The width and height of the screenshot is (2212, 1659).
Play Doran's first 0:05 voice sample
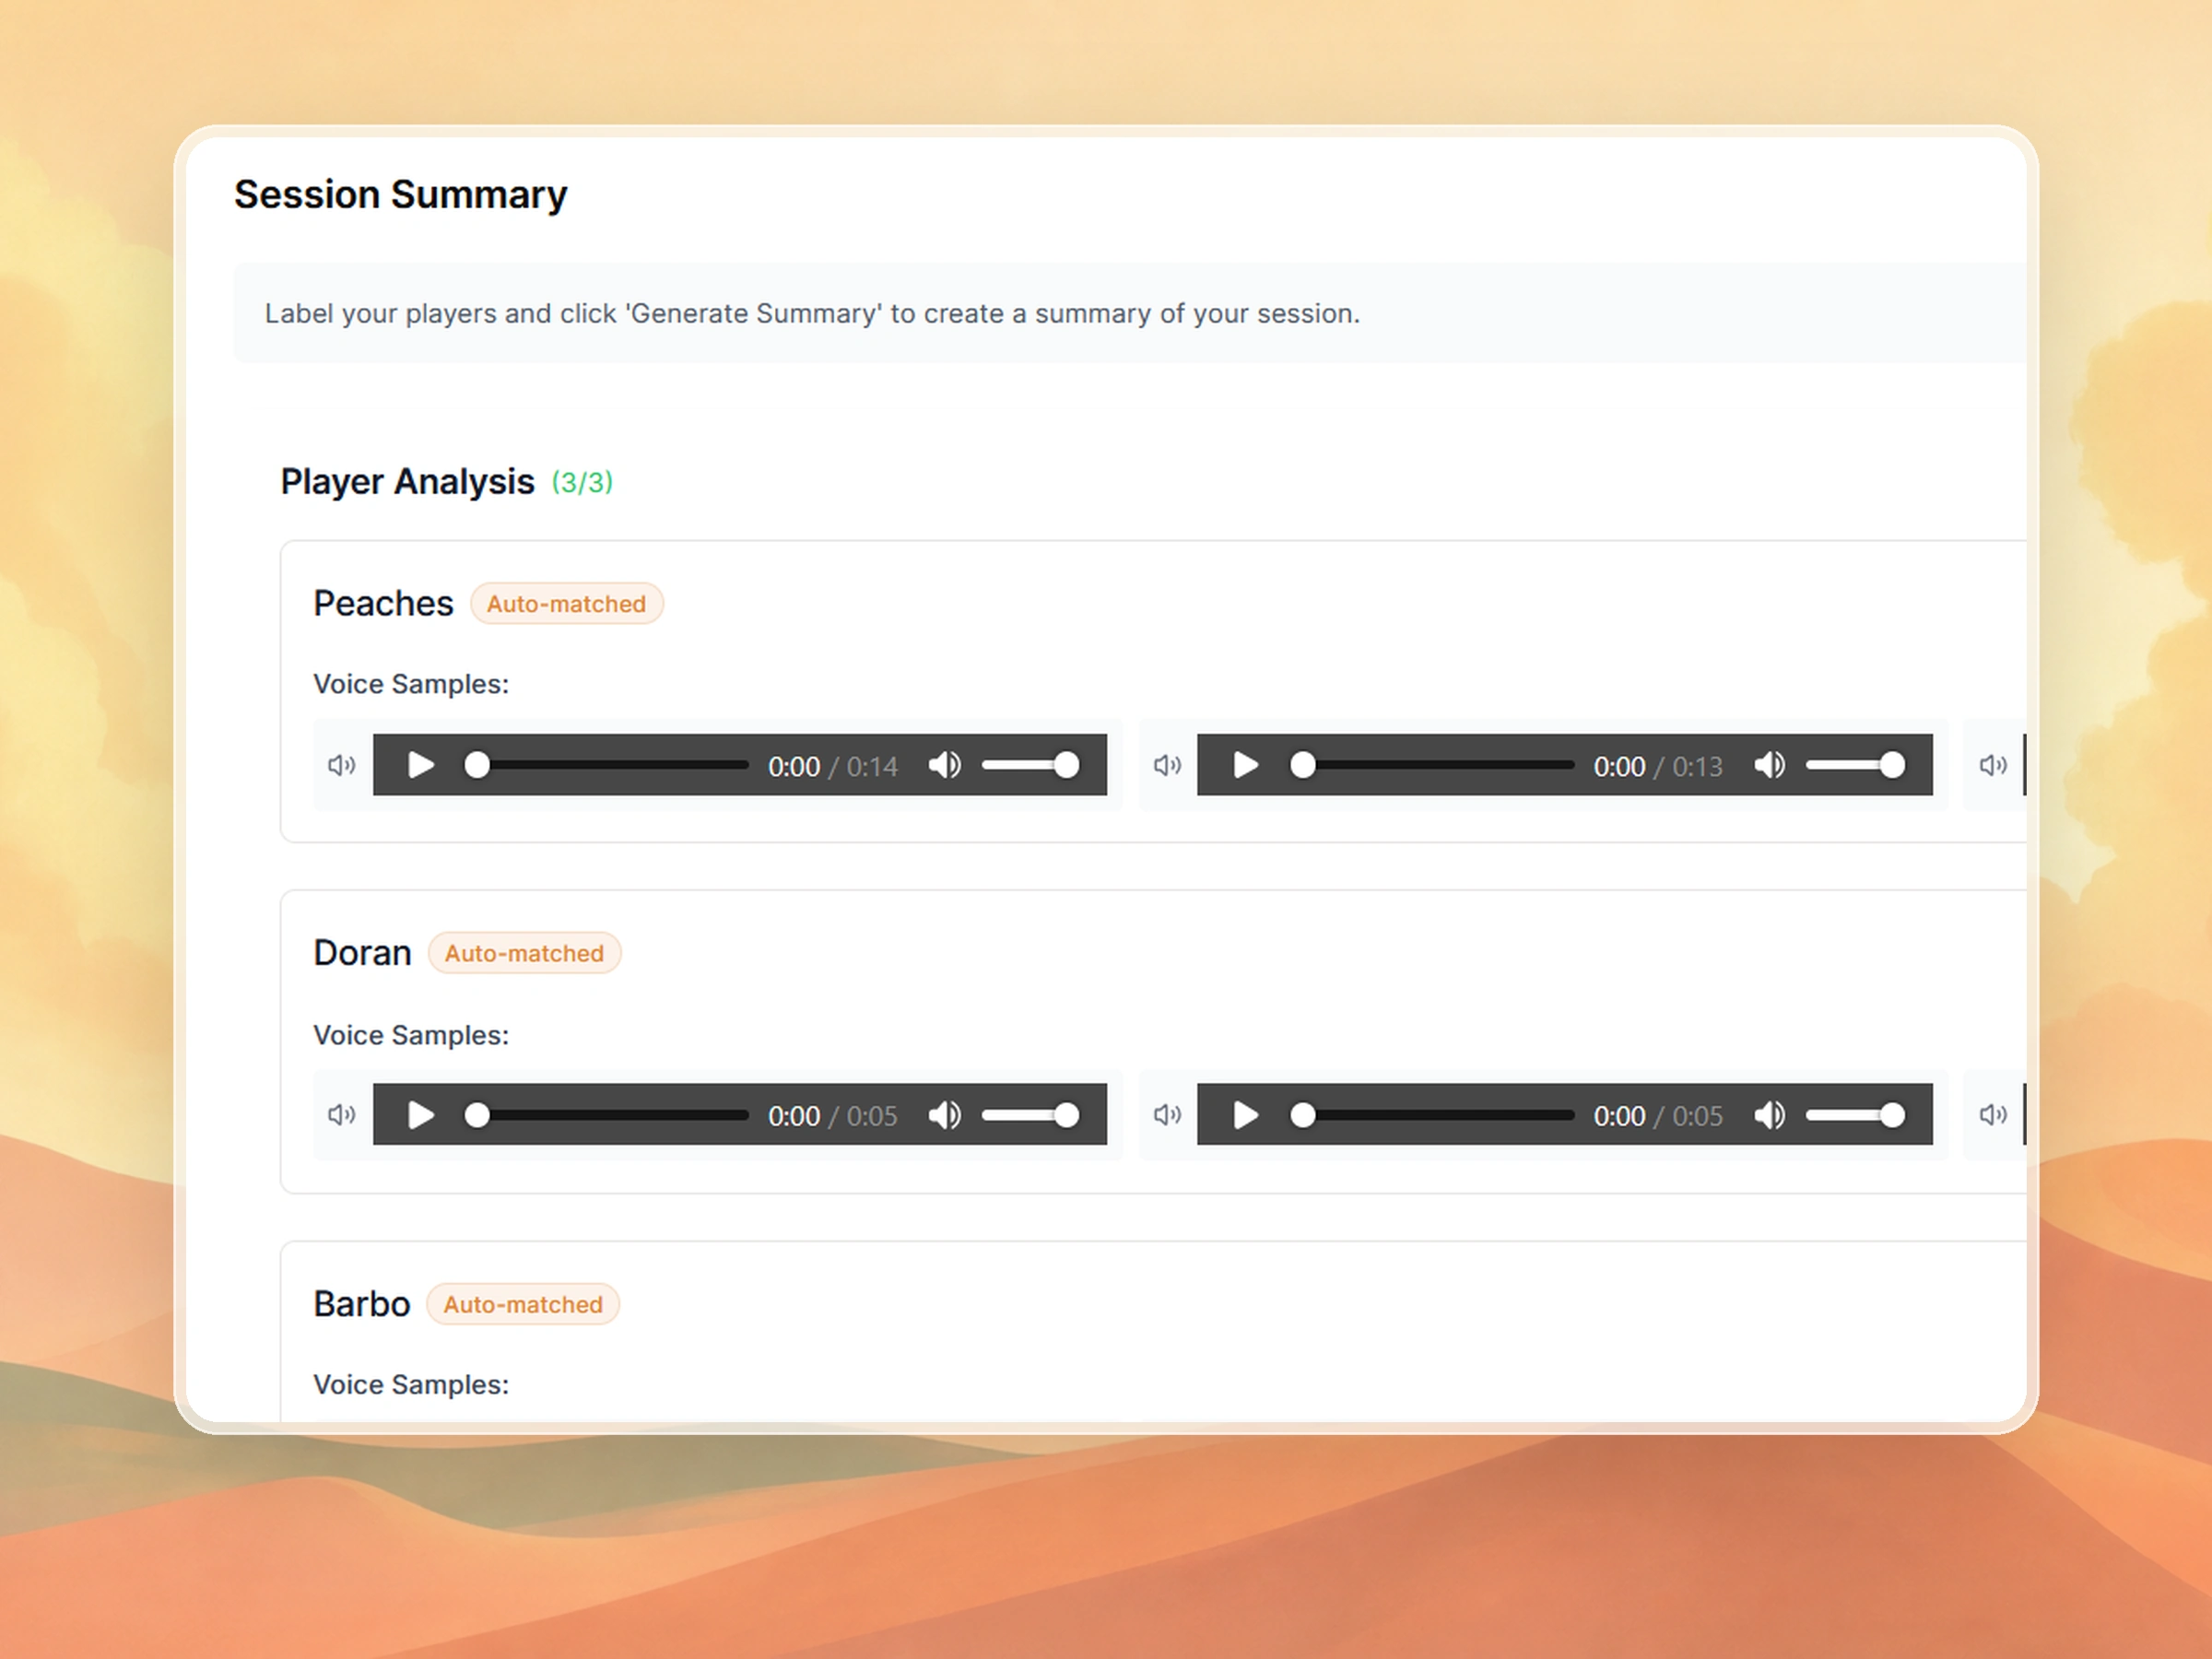tap(421, 1115)
